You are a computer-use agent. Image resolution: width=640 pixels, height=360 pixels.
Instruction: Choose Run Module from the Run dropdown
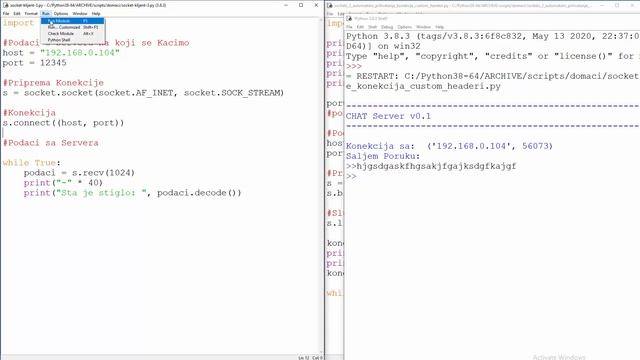72,21
